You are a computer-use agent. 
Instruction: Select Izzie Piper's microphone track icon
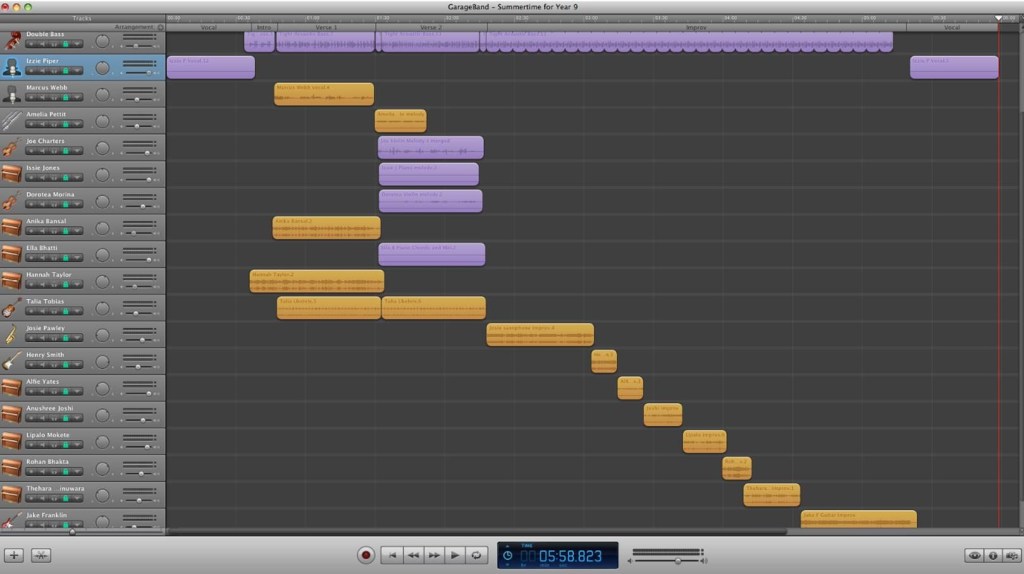(11, 67)
